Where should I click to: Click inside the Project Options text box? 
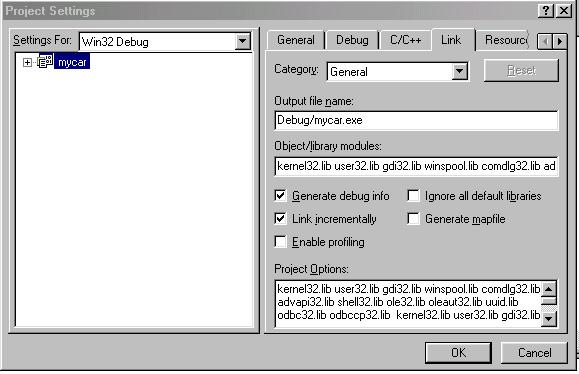[x=408, y=303]
